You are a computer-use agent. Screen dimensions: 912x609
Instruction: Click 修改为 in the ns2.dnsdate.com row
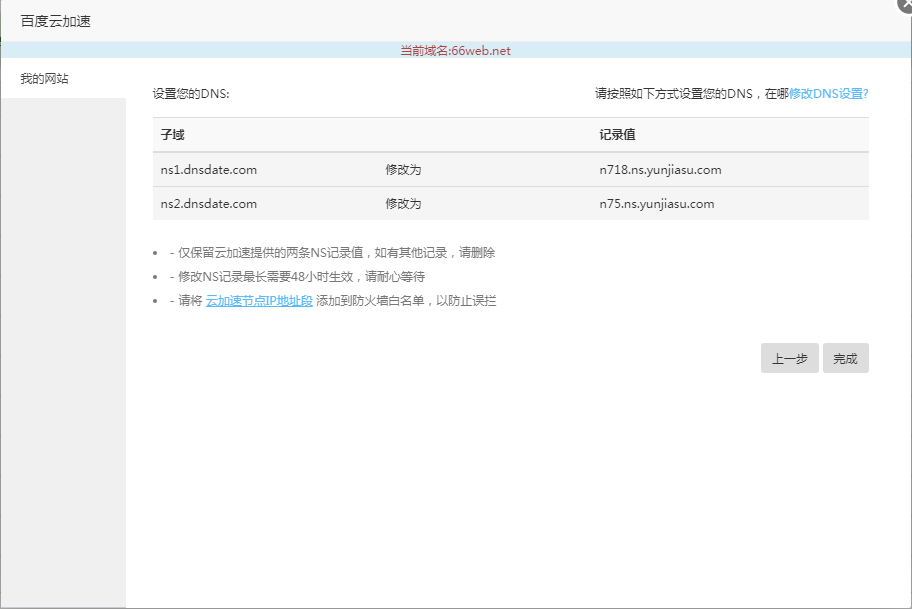[x=403, y=204]
